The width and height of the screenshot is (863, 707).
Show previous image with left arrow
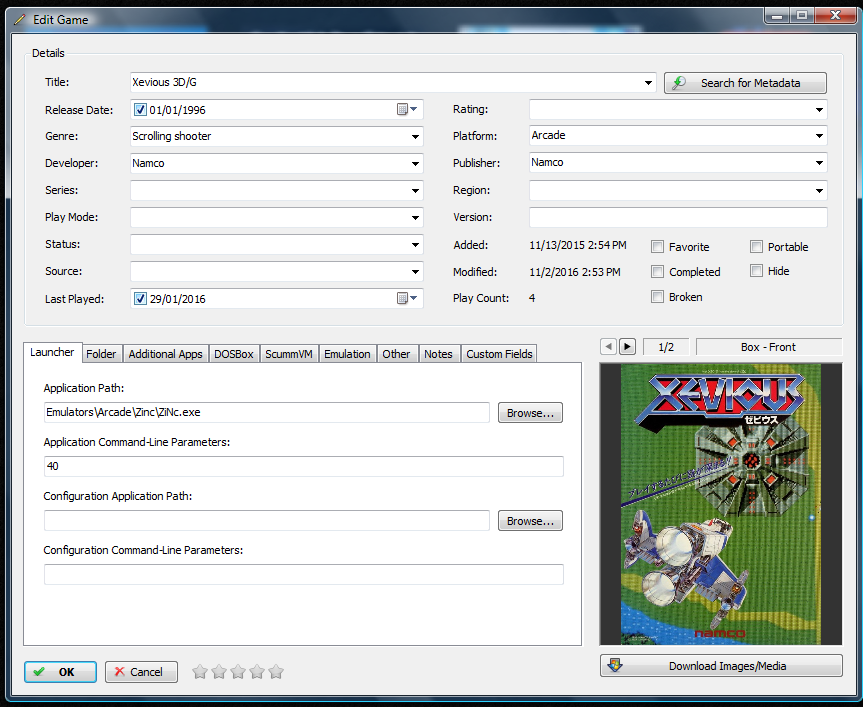[608, 347]
